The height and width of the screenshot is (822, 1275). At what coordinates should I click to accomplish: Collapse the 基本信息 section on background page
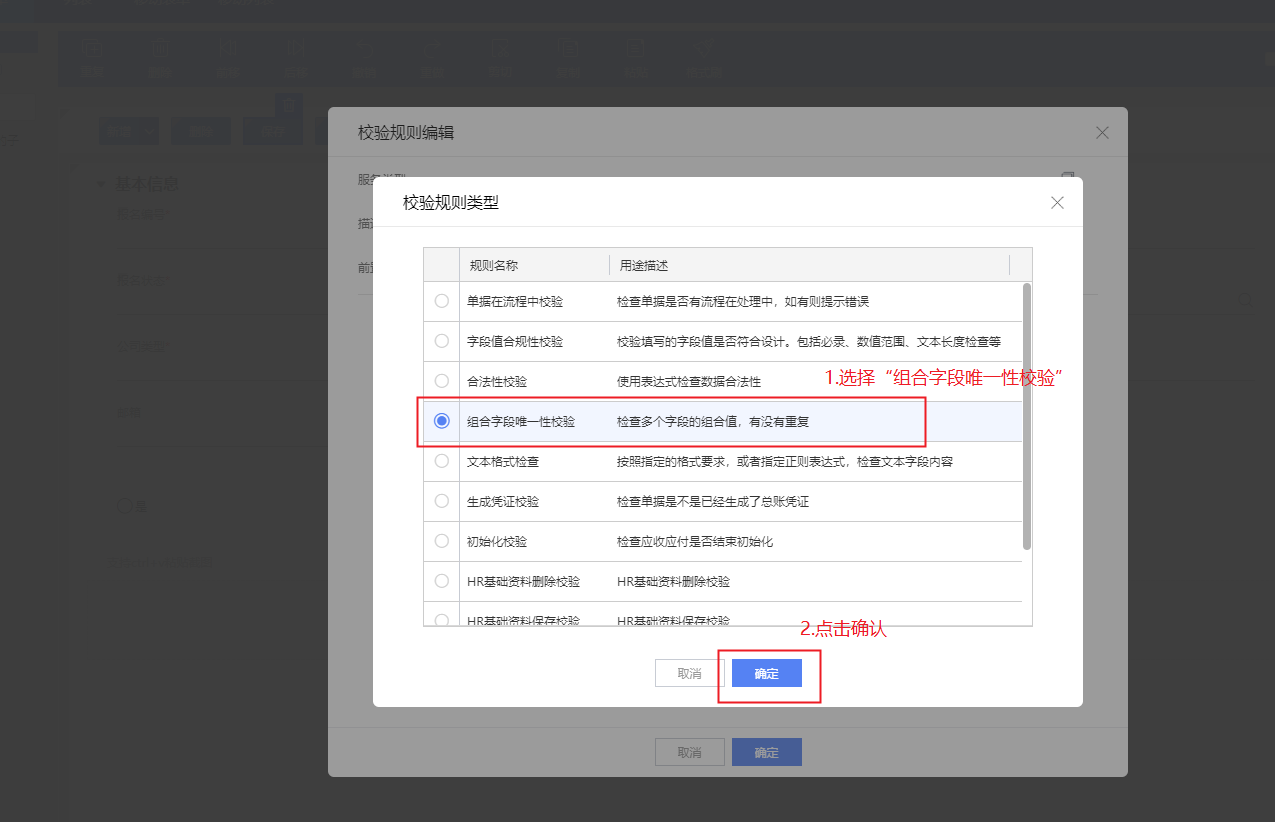coord(100,184)
